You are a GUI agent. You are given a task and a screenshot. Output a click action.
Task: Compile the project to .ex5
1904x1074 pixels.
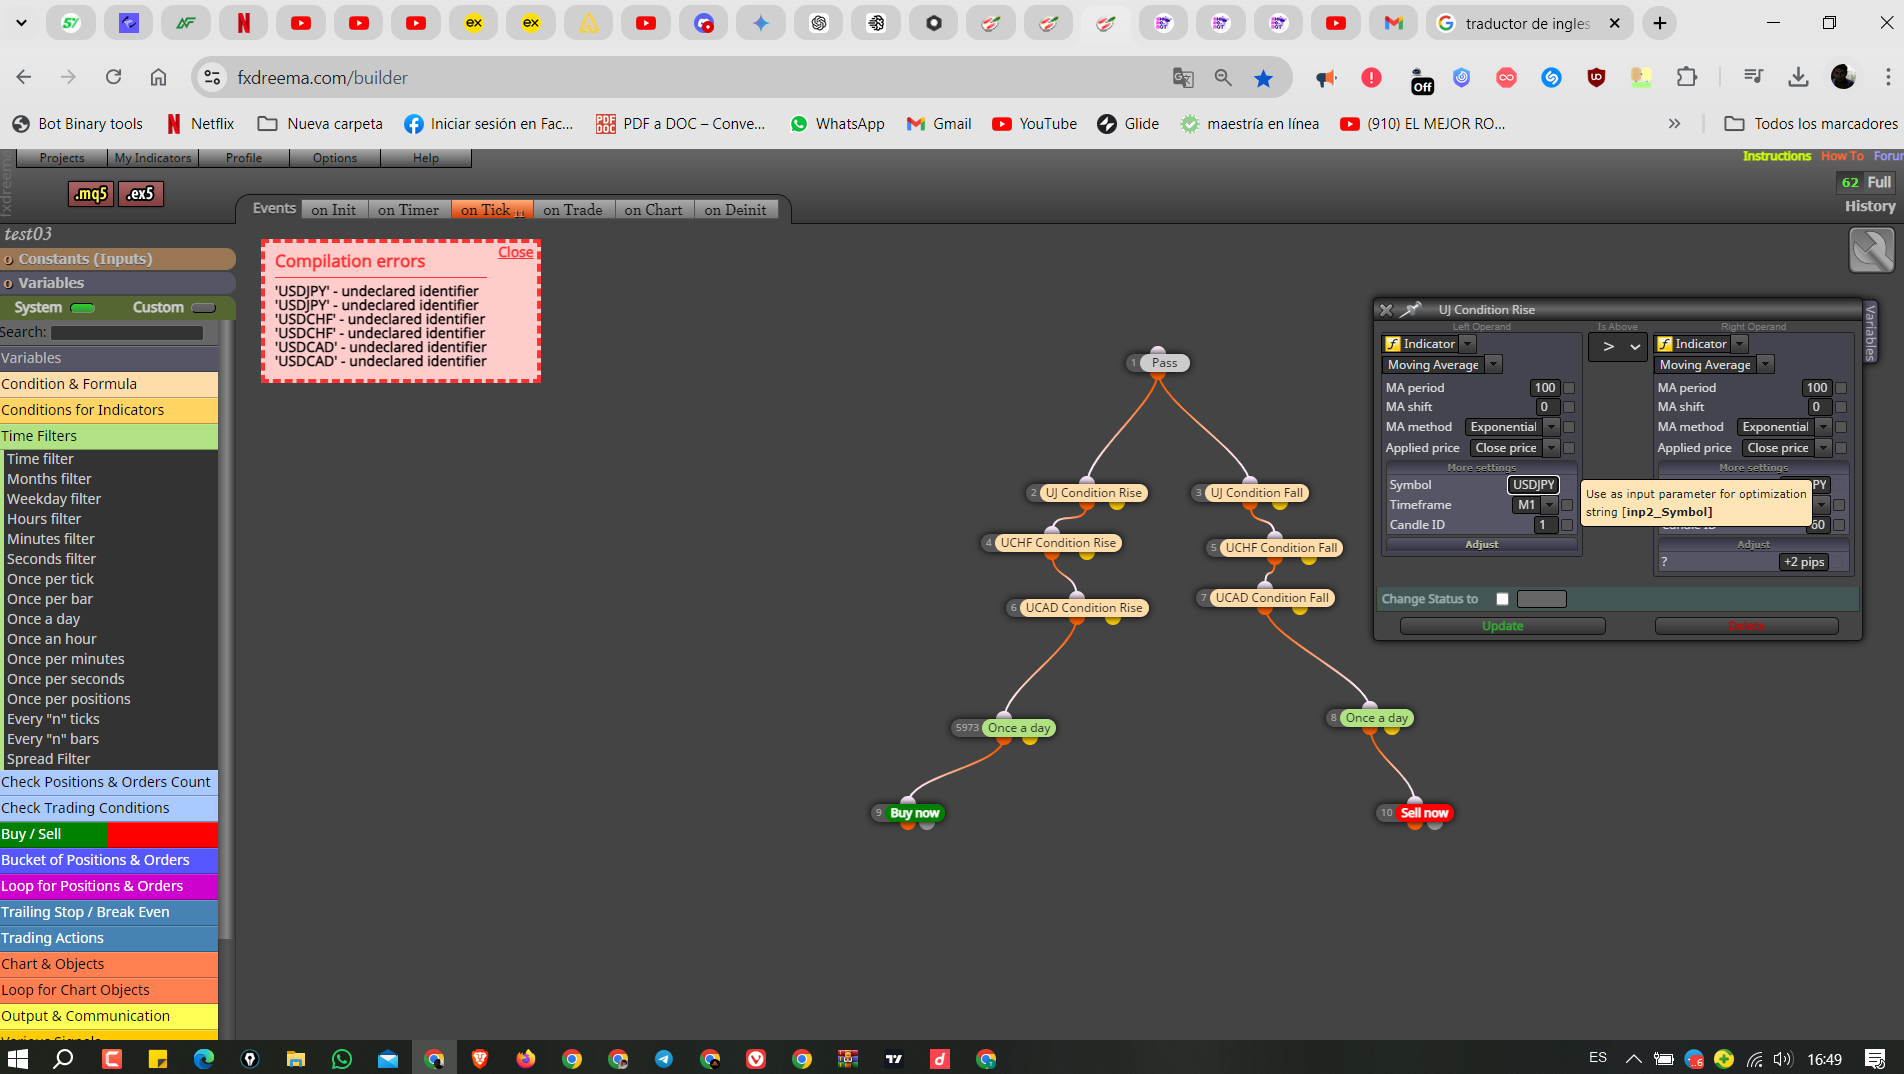point(141,194)
